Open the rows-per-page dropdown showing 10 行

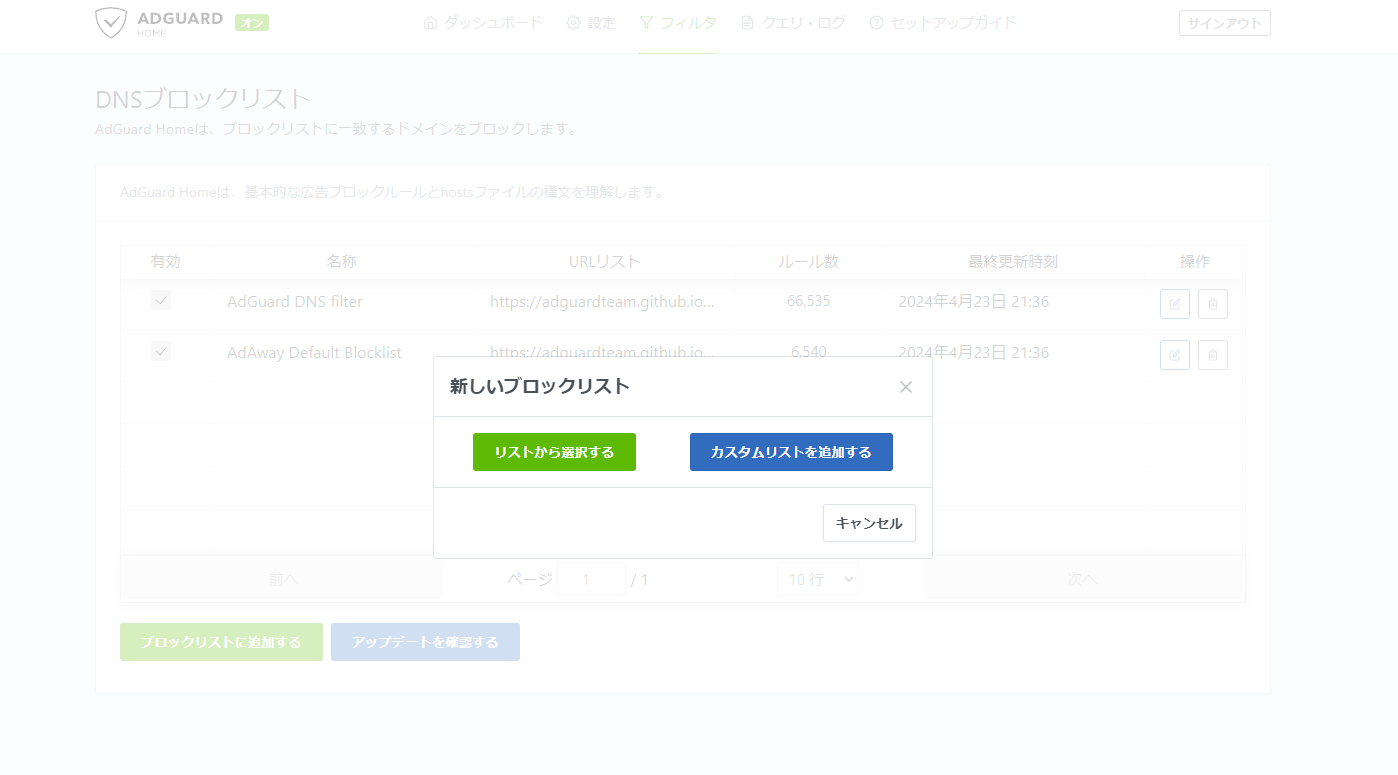tap(818, 579)
